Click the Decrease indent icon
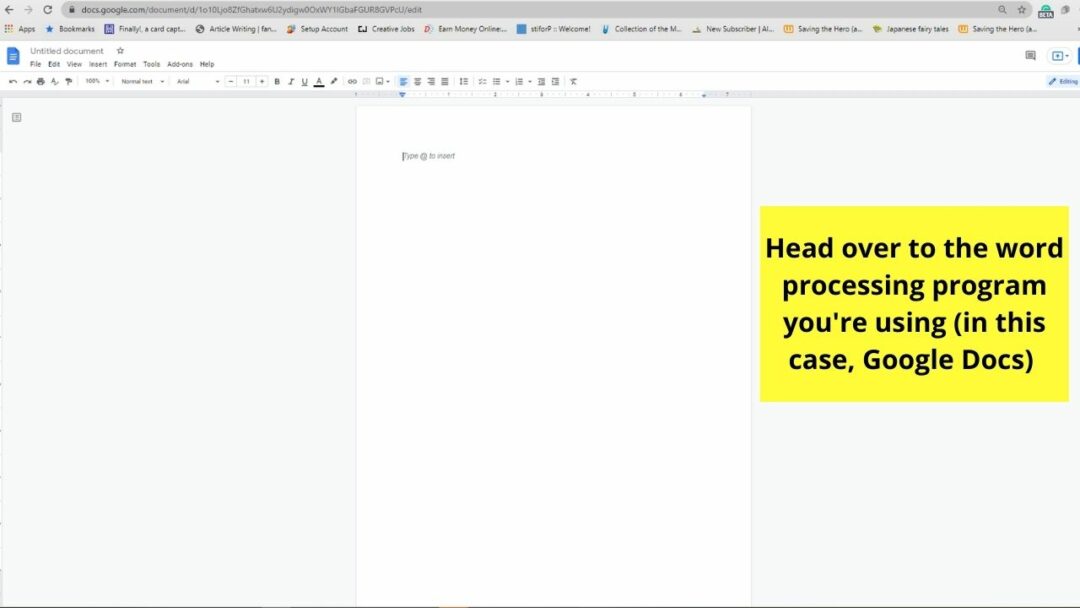Image resolution: width=1080 pixels, height=608 pixels. pyautogui.click(x=541, y=81)
